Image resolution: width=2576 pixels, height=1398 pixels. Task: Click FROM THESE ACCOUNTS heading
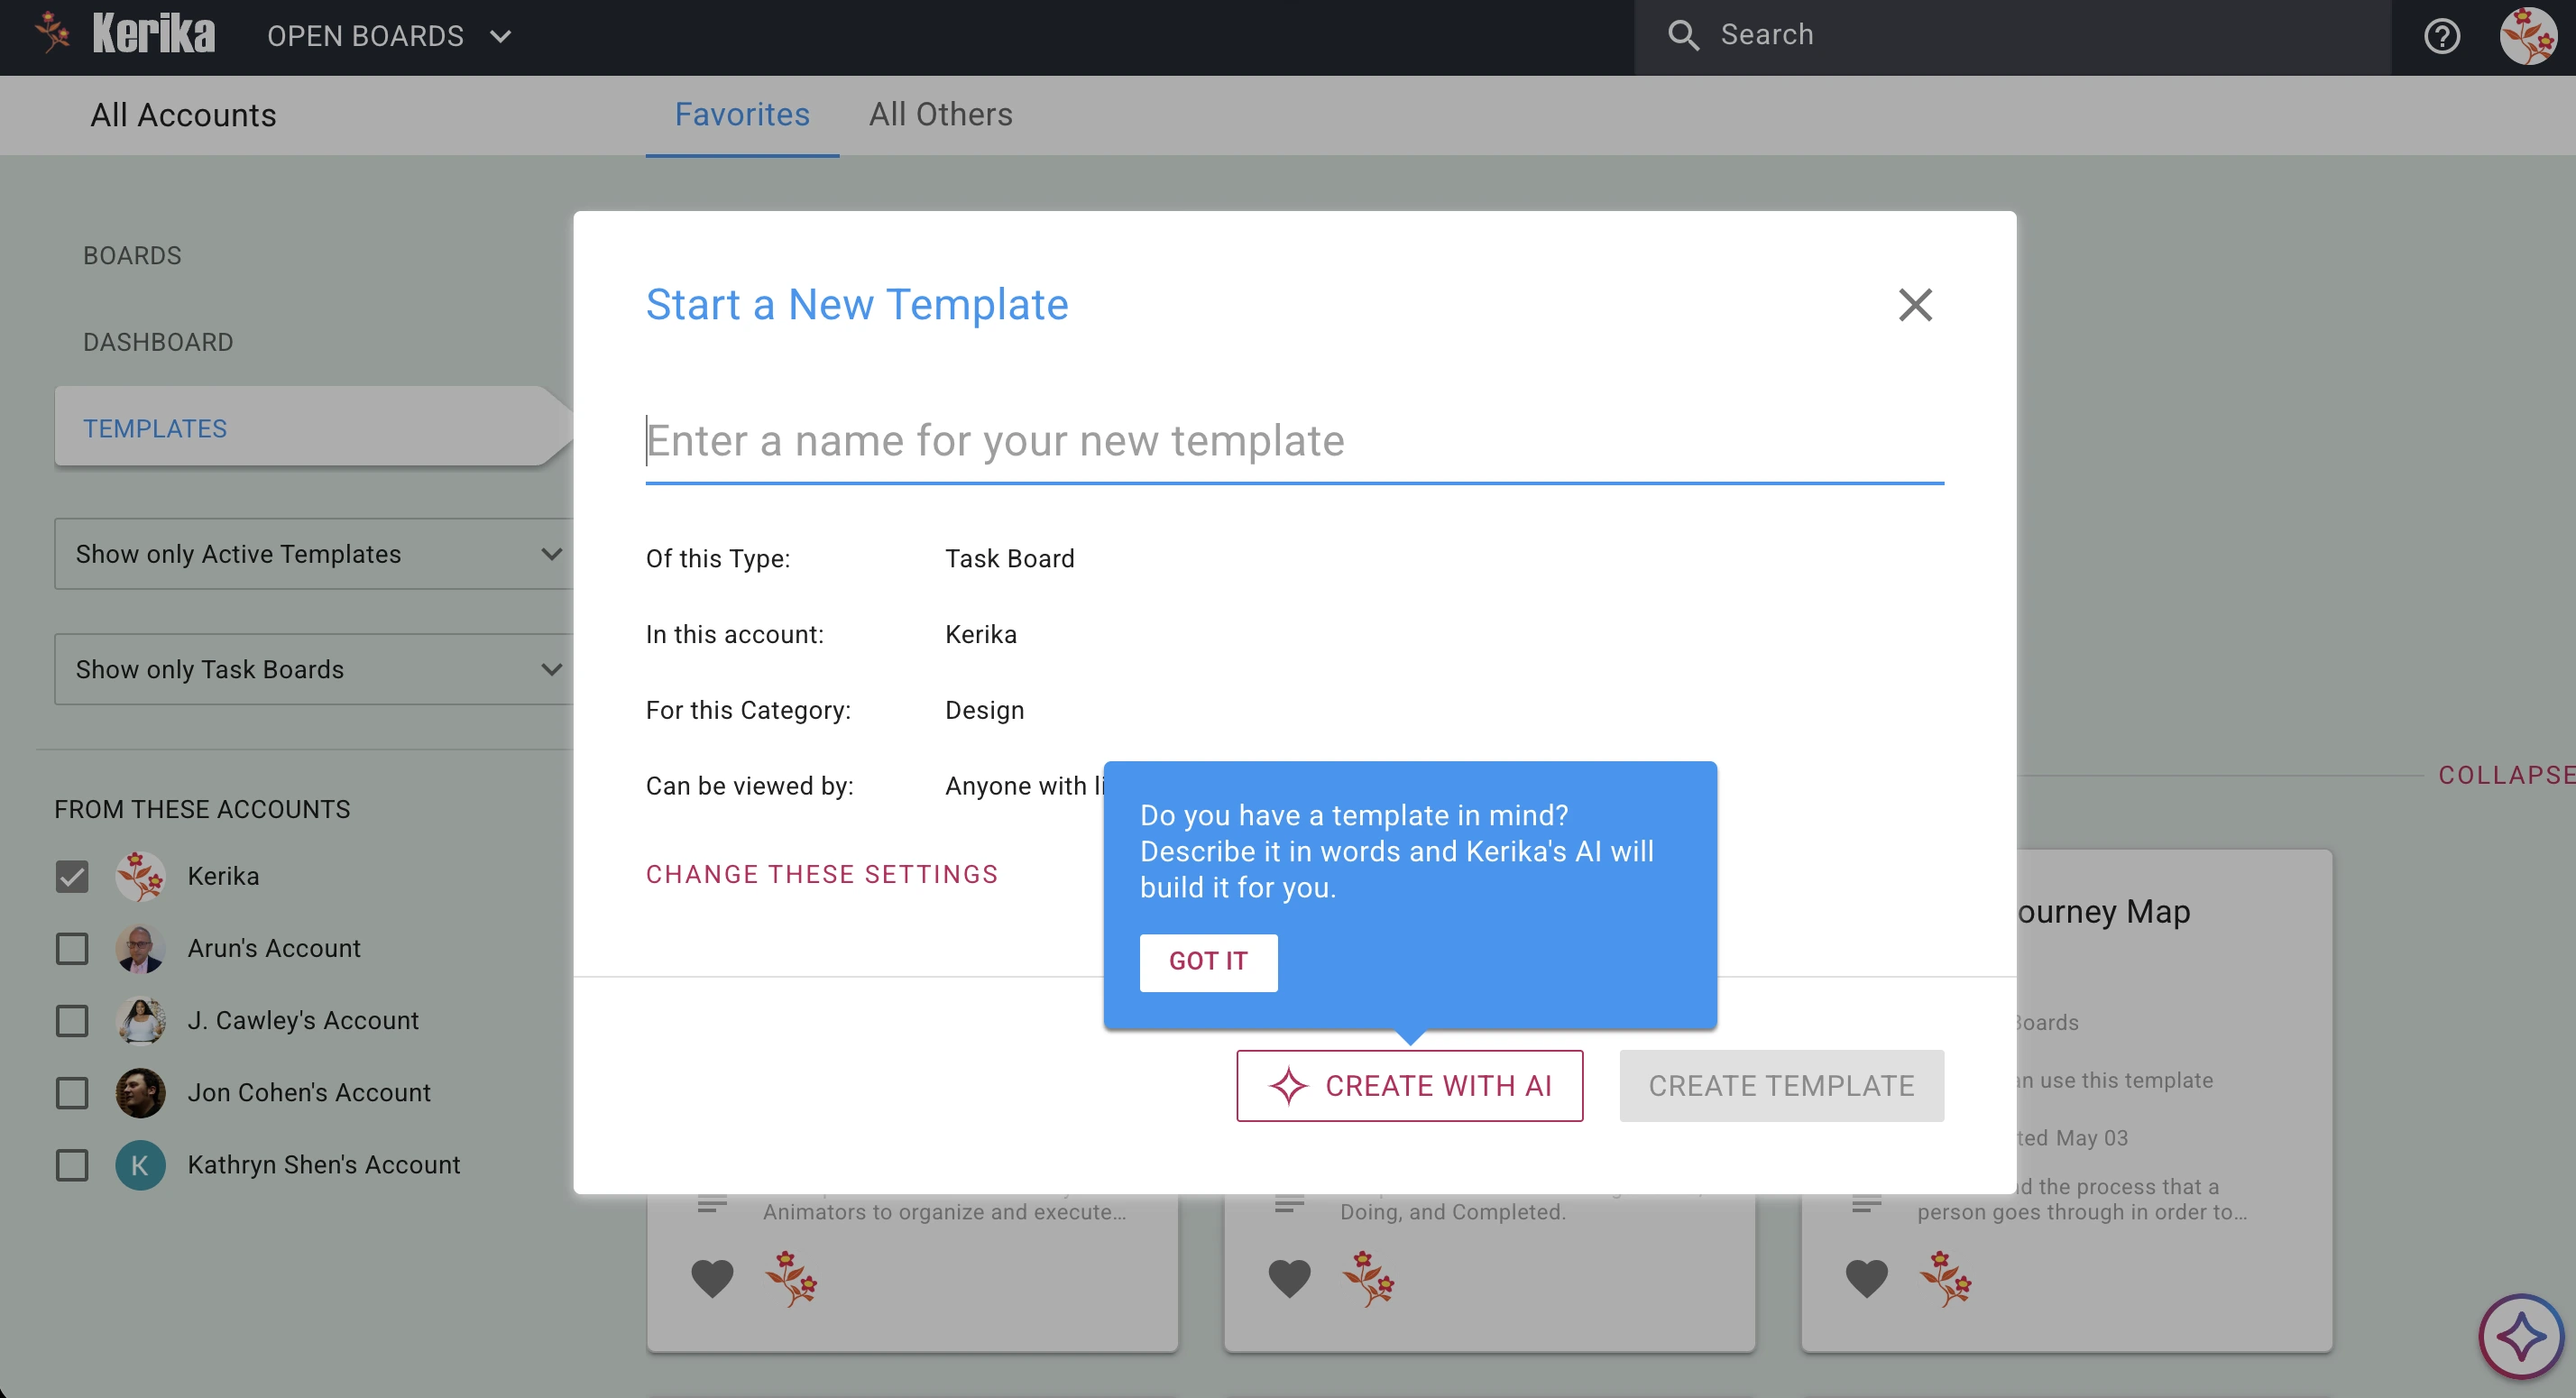(x=203, y=810)
